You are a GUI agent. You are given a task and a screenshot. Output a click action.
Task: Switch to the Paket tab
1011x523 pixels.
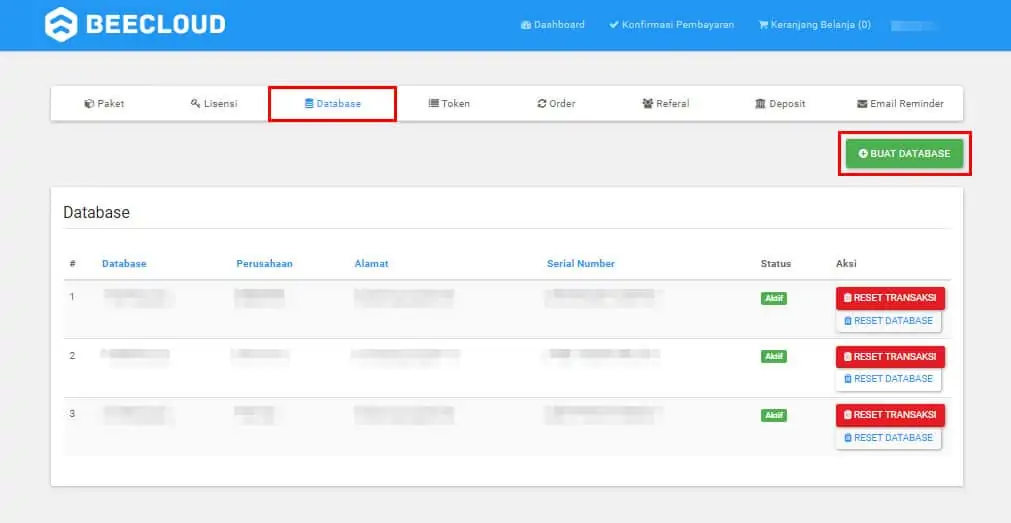tap(104, 103)
